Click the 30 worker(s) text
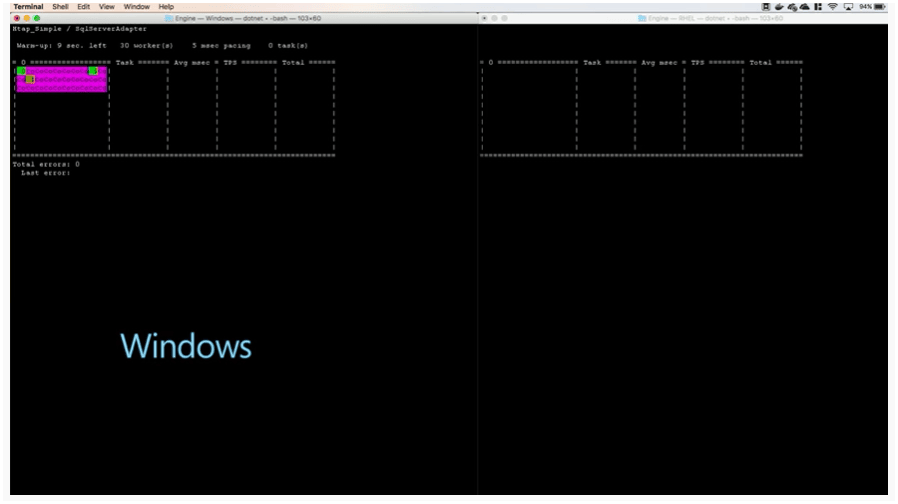Viewport: 898px width, 504px height. click(146, 46)
